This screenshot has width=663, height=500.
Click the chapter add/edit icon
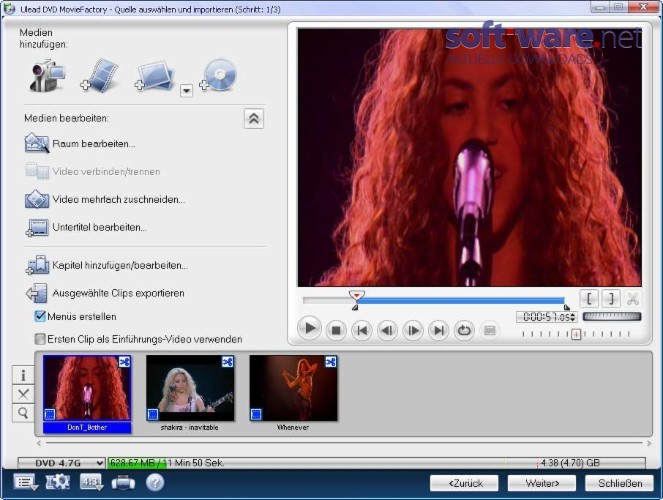[37, 265]
